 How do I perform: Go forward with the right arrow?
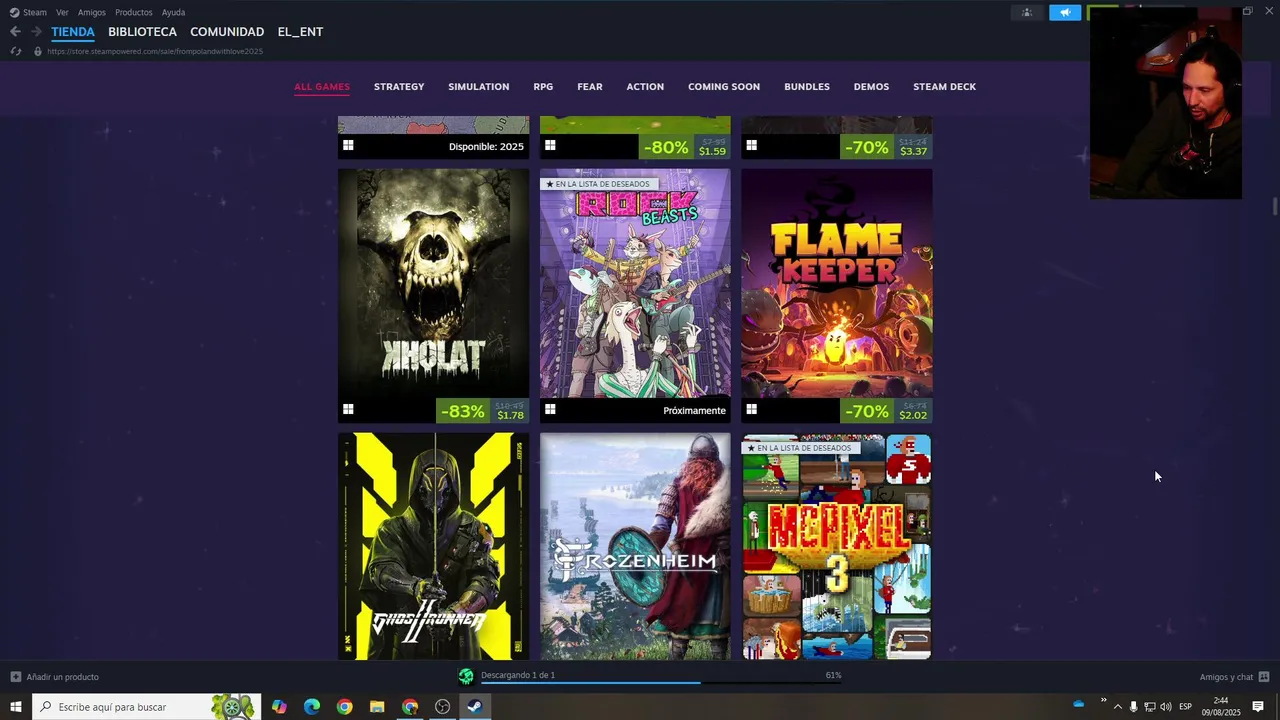click(36, 32)
